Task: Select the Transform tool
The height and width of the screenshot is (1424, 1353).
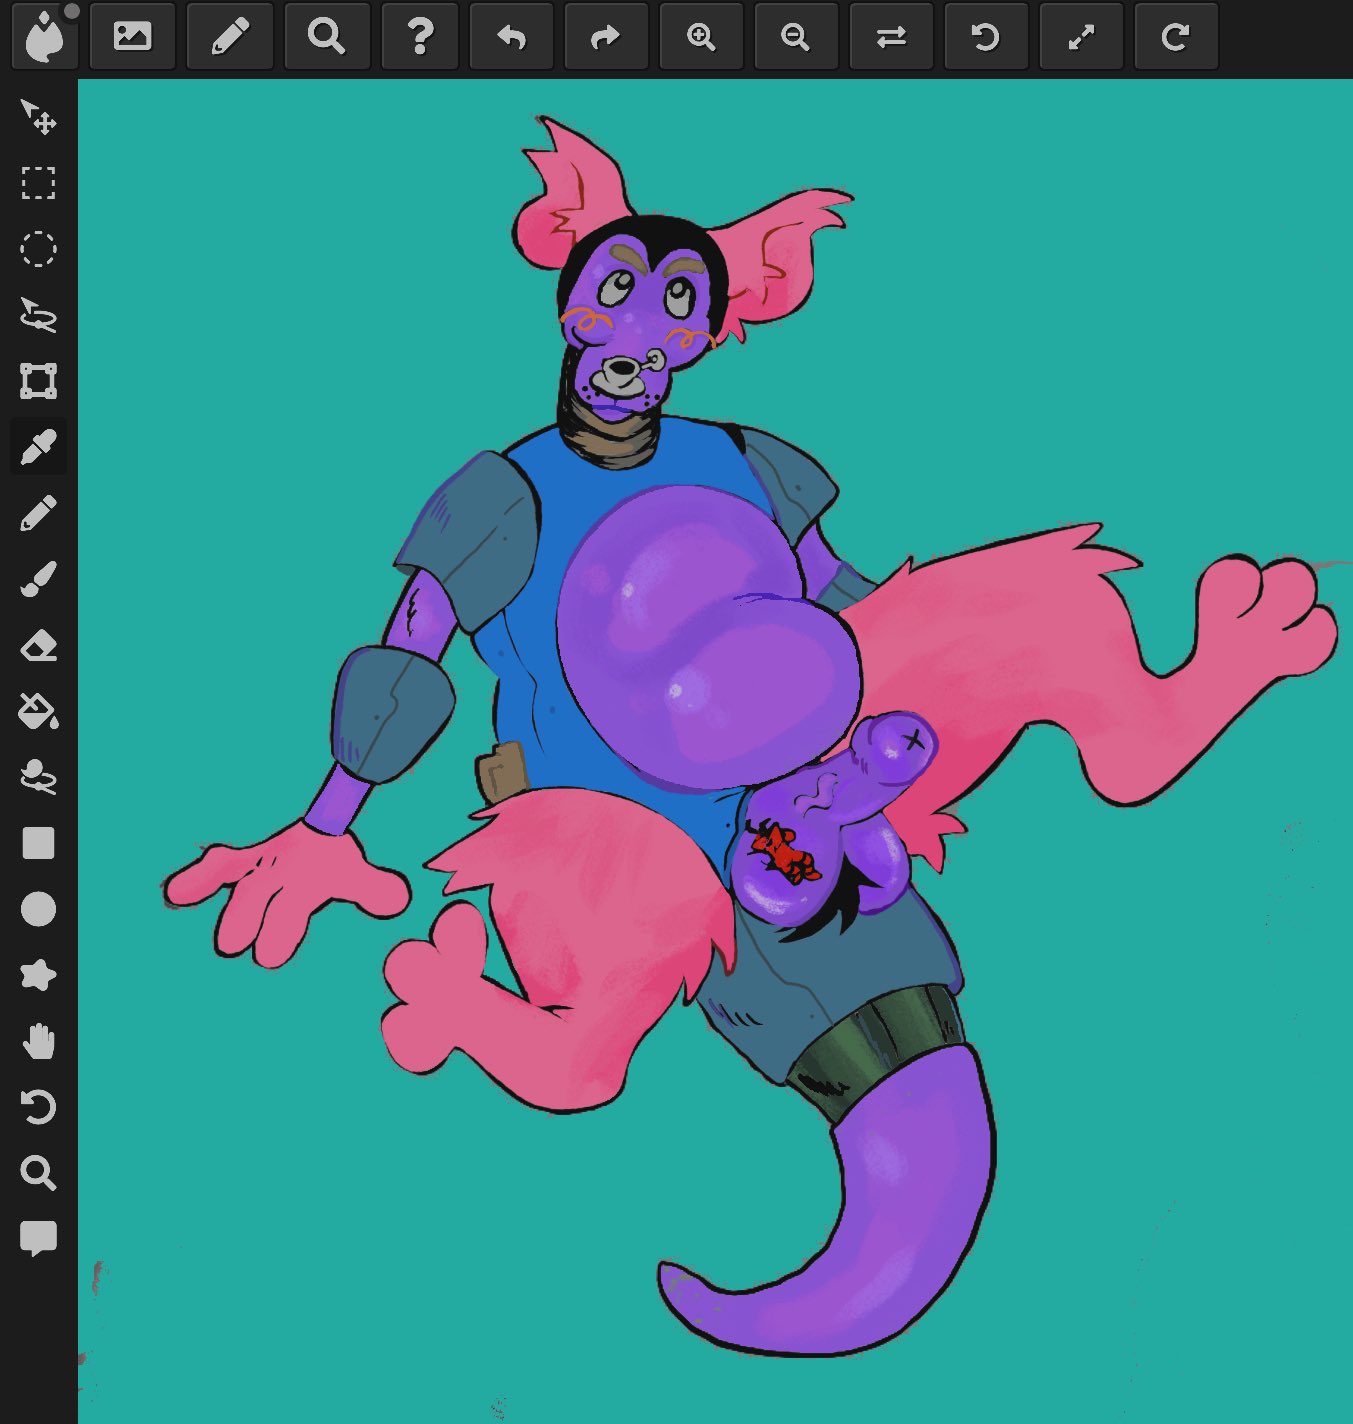Action: [x=38, y=381]
